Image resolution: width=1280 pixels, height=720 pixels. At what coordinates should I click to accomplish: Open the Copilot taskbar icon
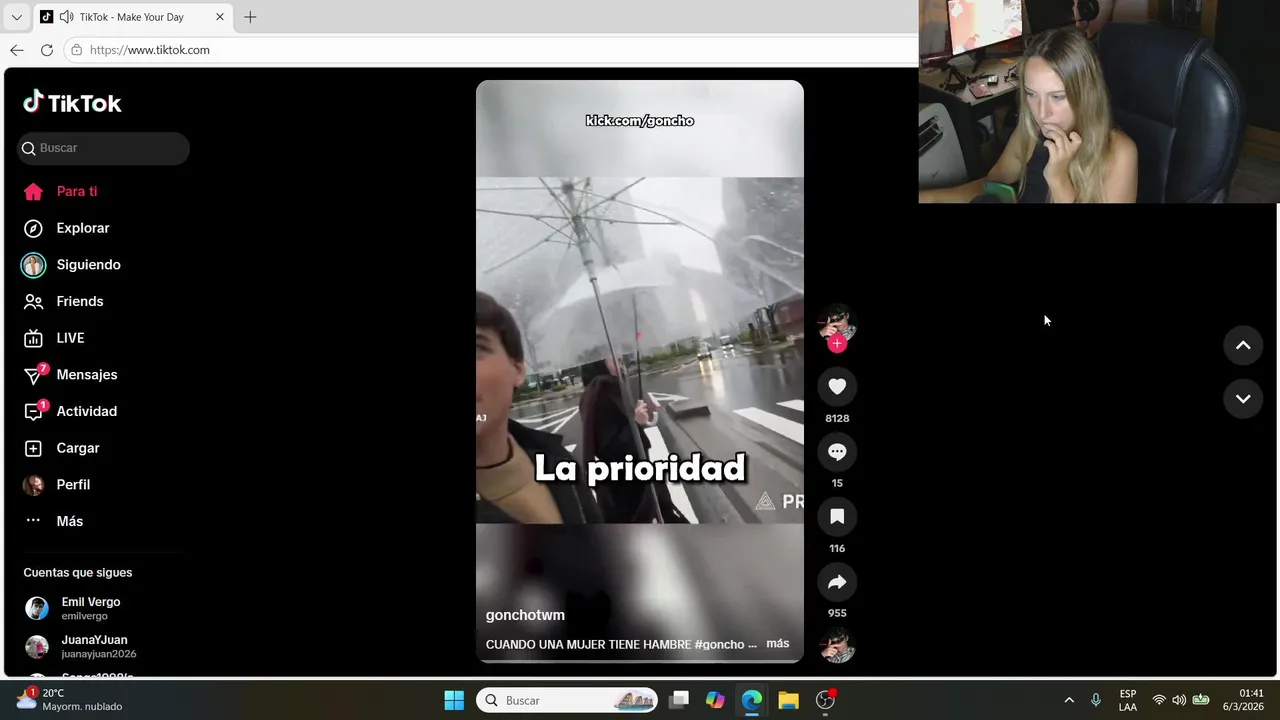[715, 700]
